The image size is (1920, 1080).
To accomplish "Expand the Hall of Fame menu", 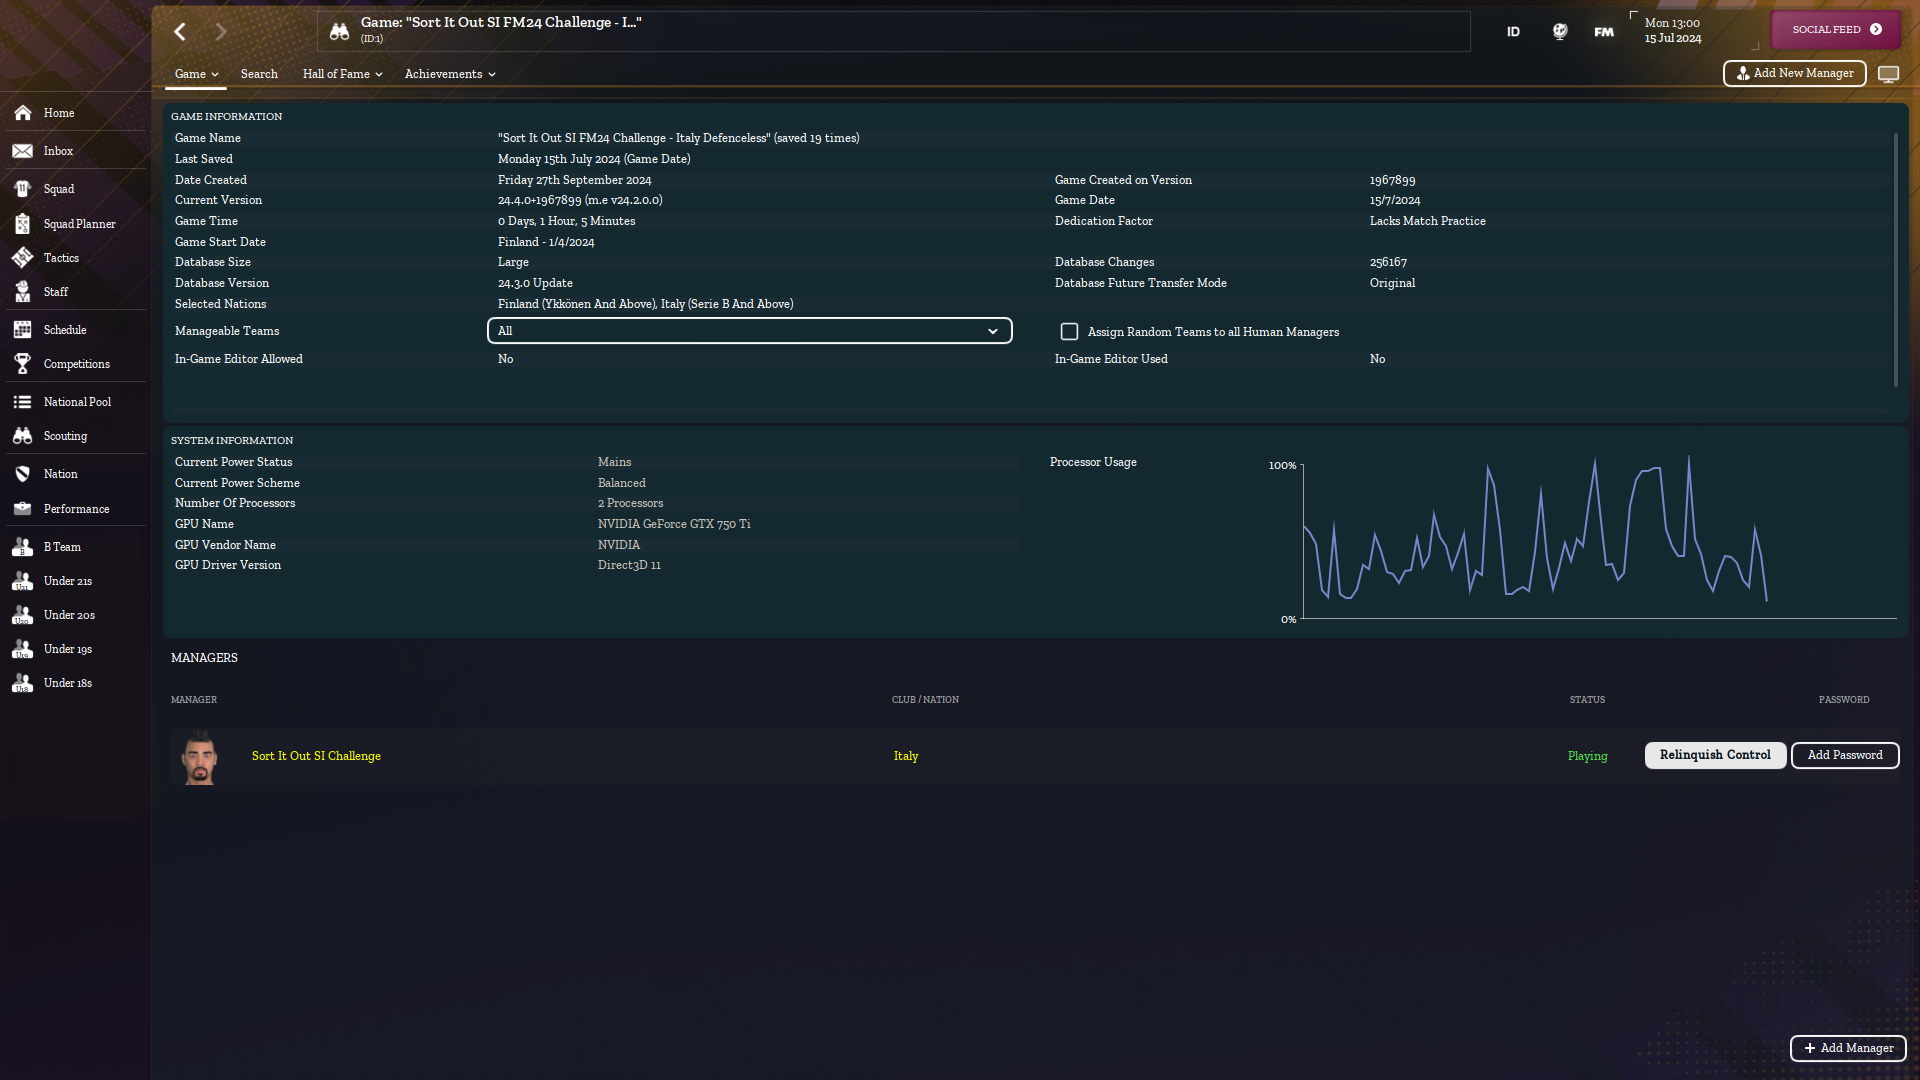I will [342, 74].
